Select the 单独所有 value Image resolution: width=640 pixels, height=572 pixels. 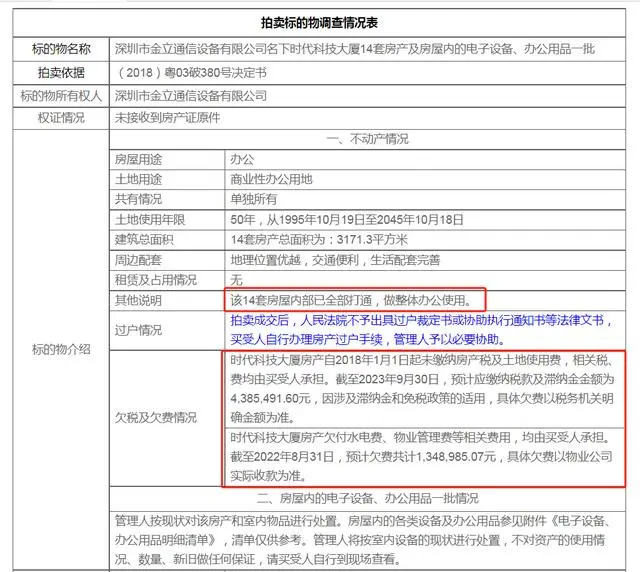pos(253,199)
